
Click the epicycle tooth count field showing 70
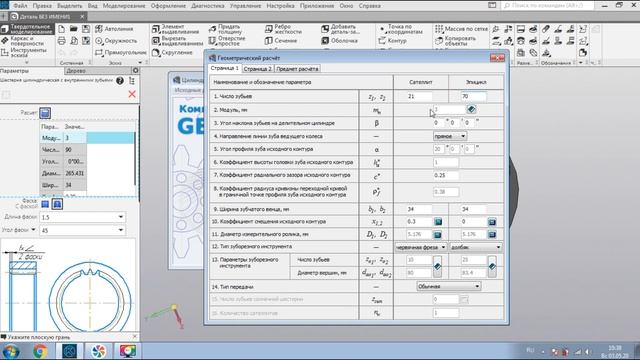click(473, 96)
